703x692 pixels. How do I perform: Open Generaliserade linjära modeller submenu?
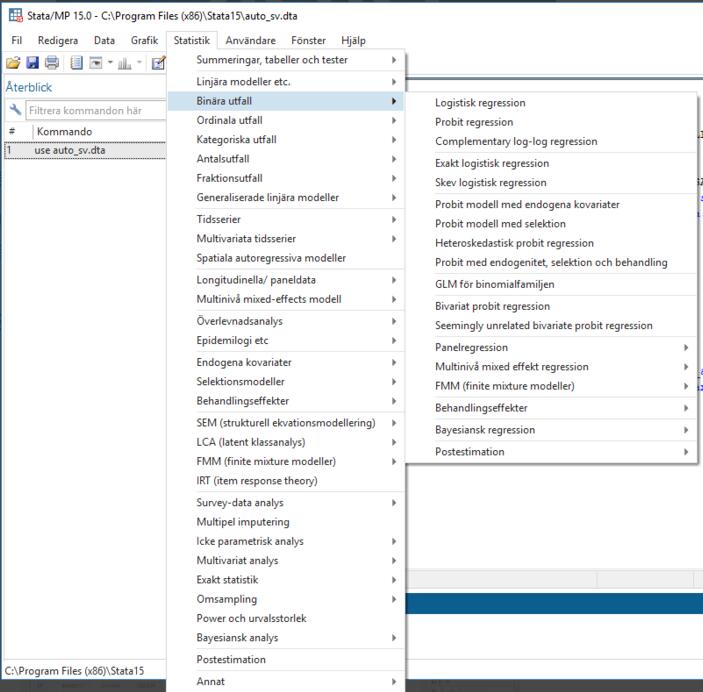point(286,197)
